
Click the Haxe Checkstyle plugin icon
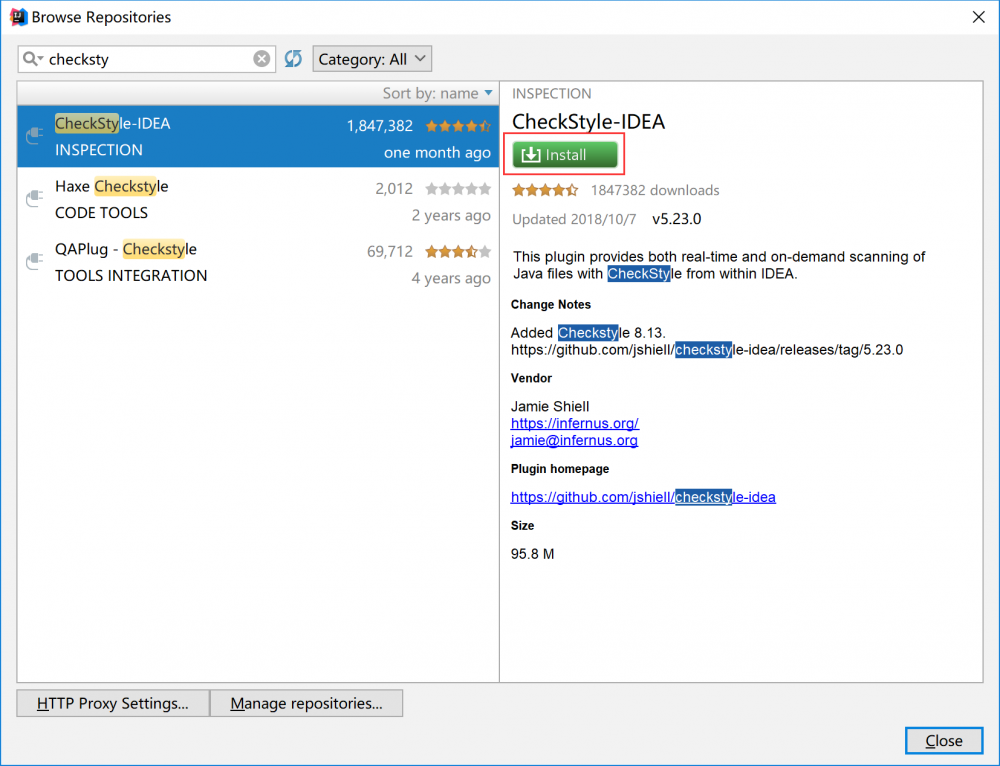(x=34, y=199)
